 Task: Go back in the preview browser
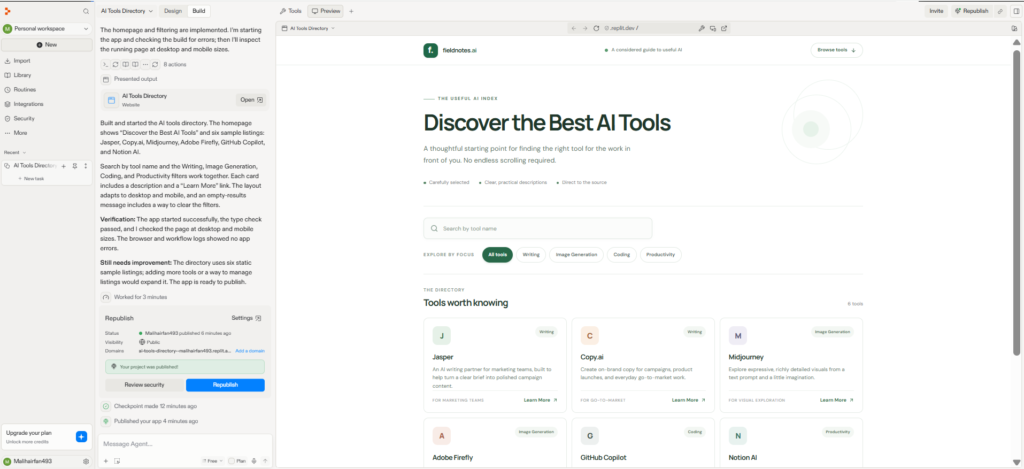tap(573, 28)
